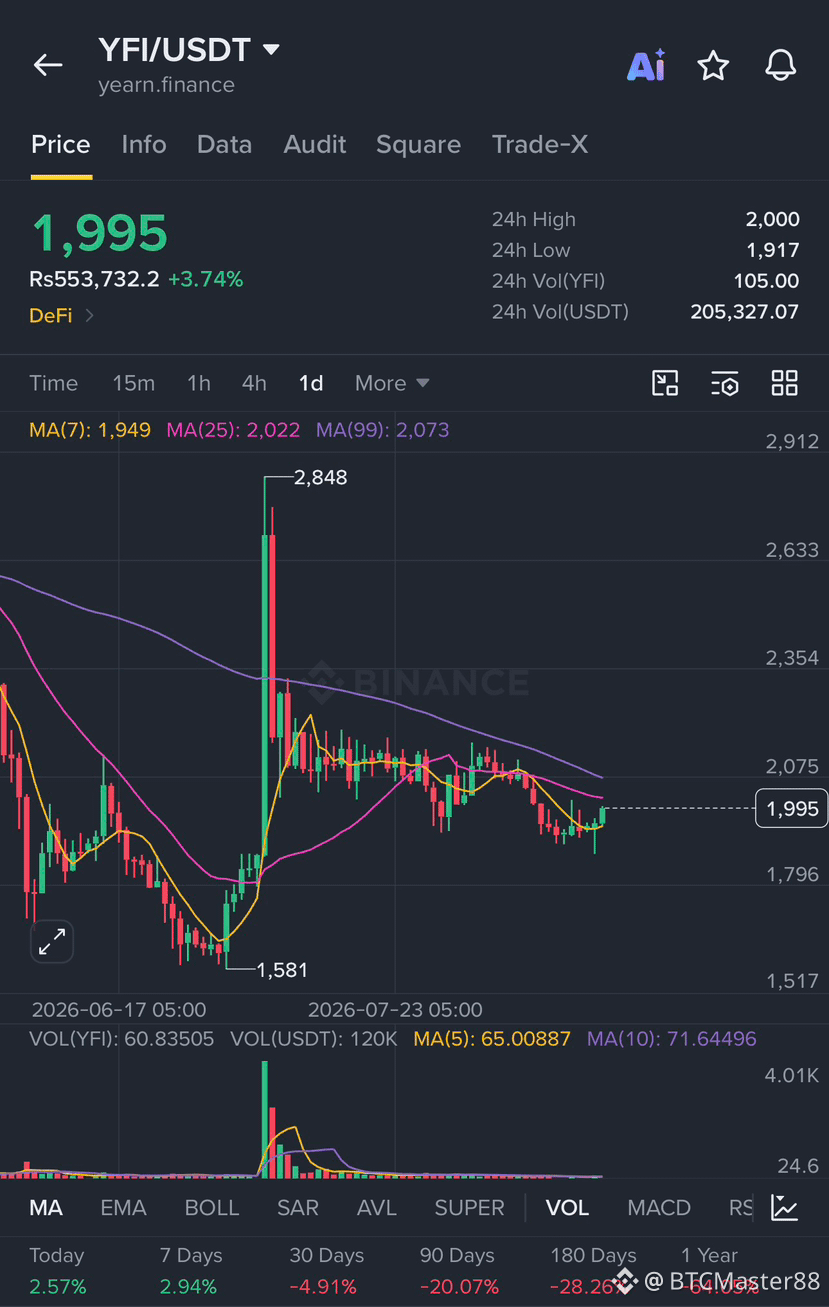The height and width of the screenshot is (1307, 829).
Task: Click the MA(7): 1,949 label
Action: 90,430
